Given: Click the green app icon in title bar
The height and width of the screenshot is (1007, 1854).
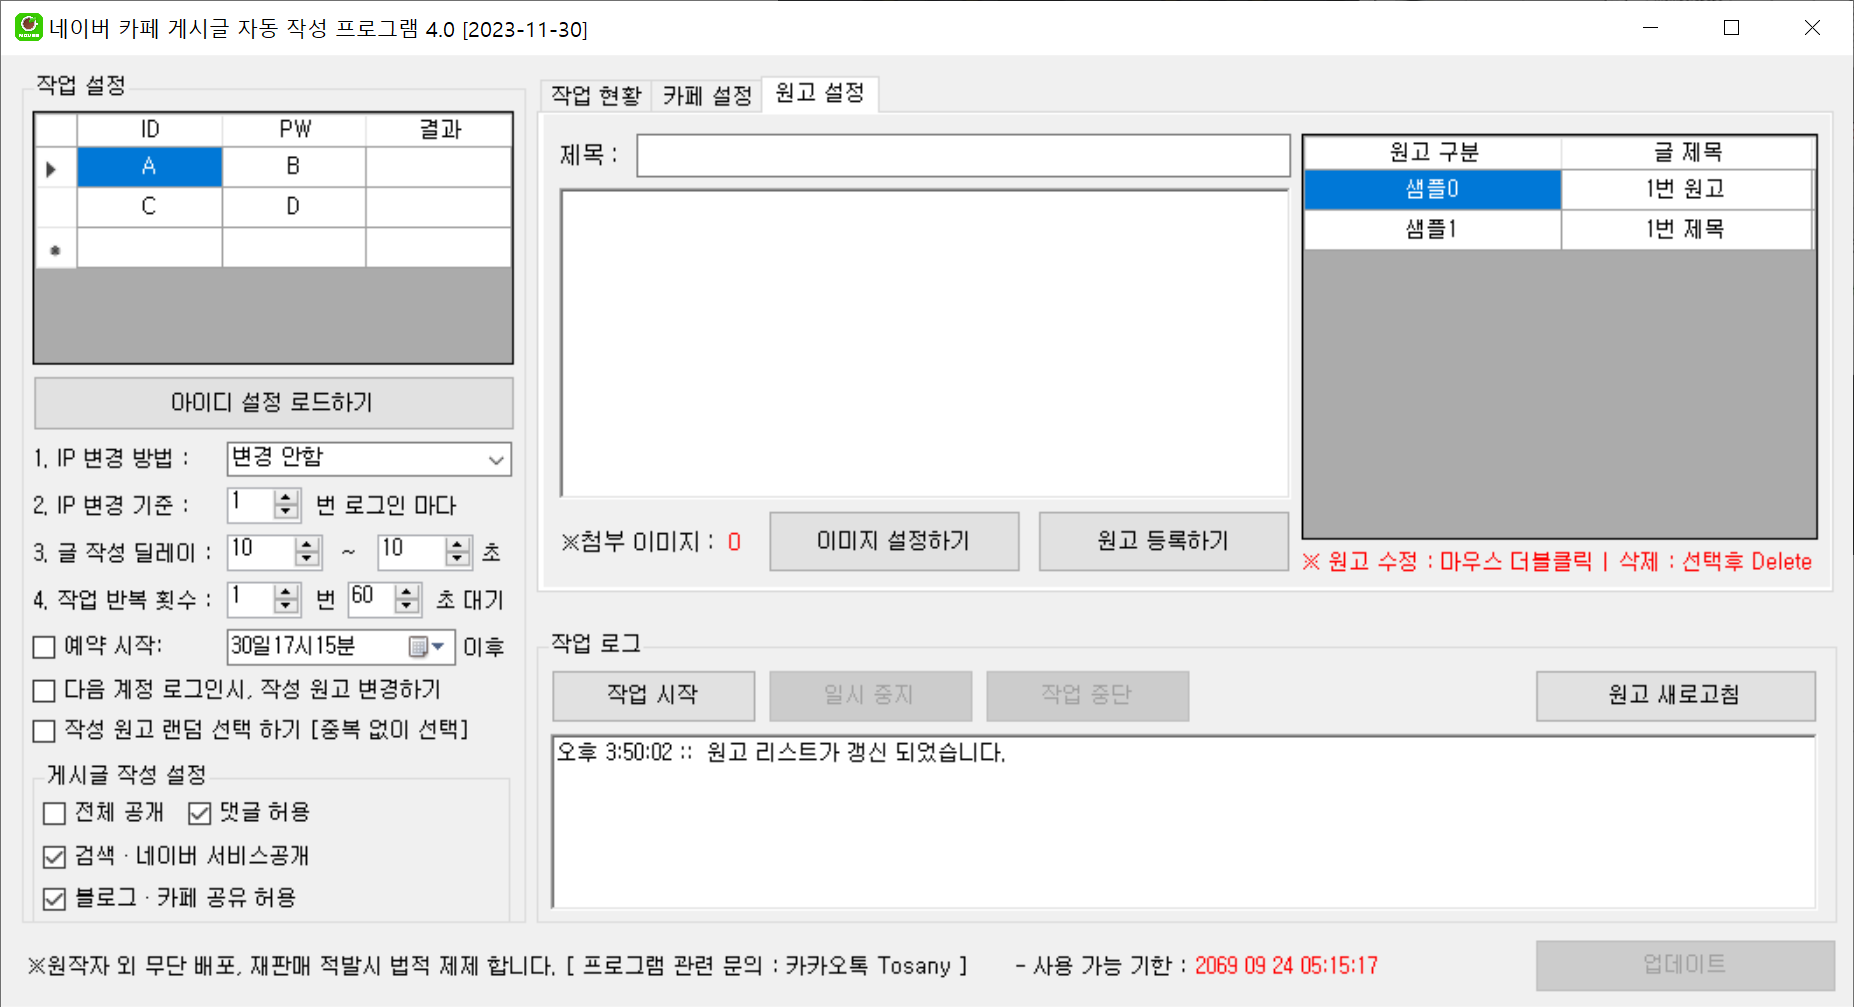Looking at the screenshot, I should click(29, 27).
